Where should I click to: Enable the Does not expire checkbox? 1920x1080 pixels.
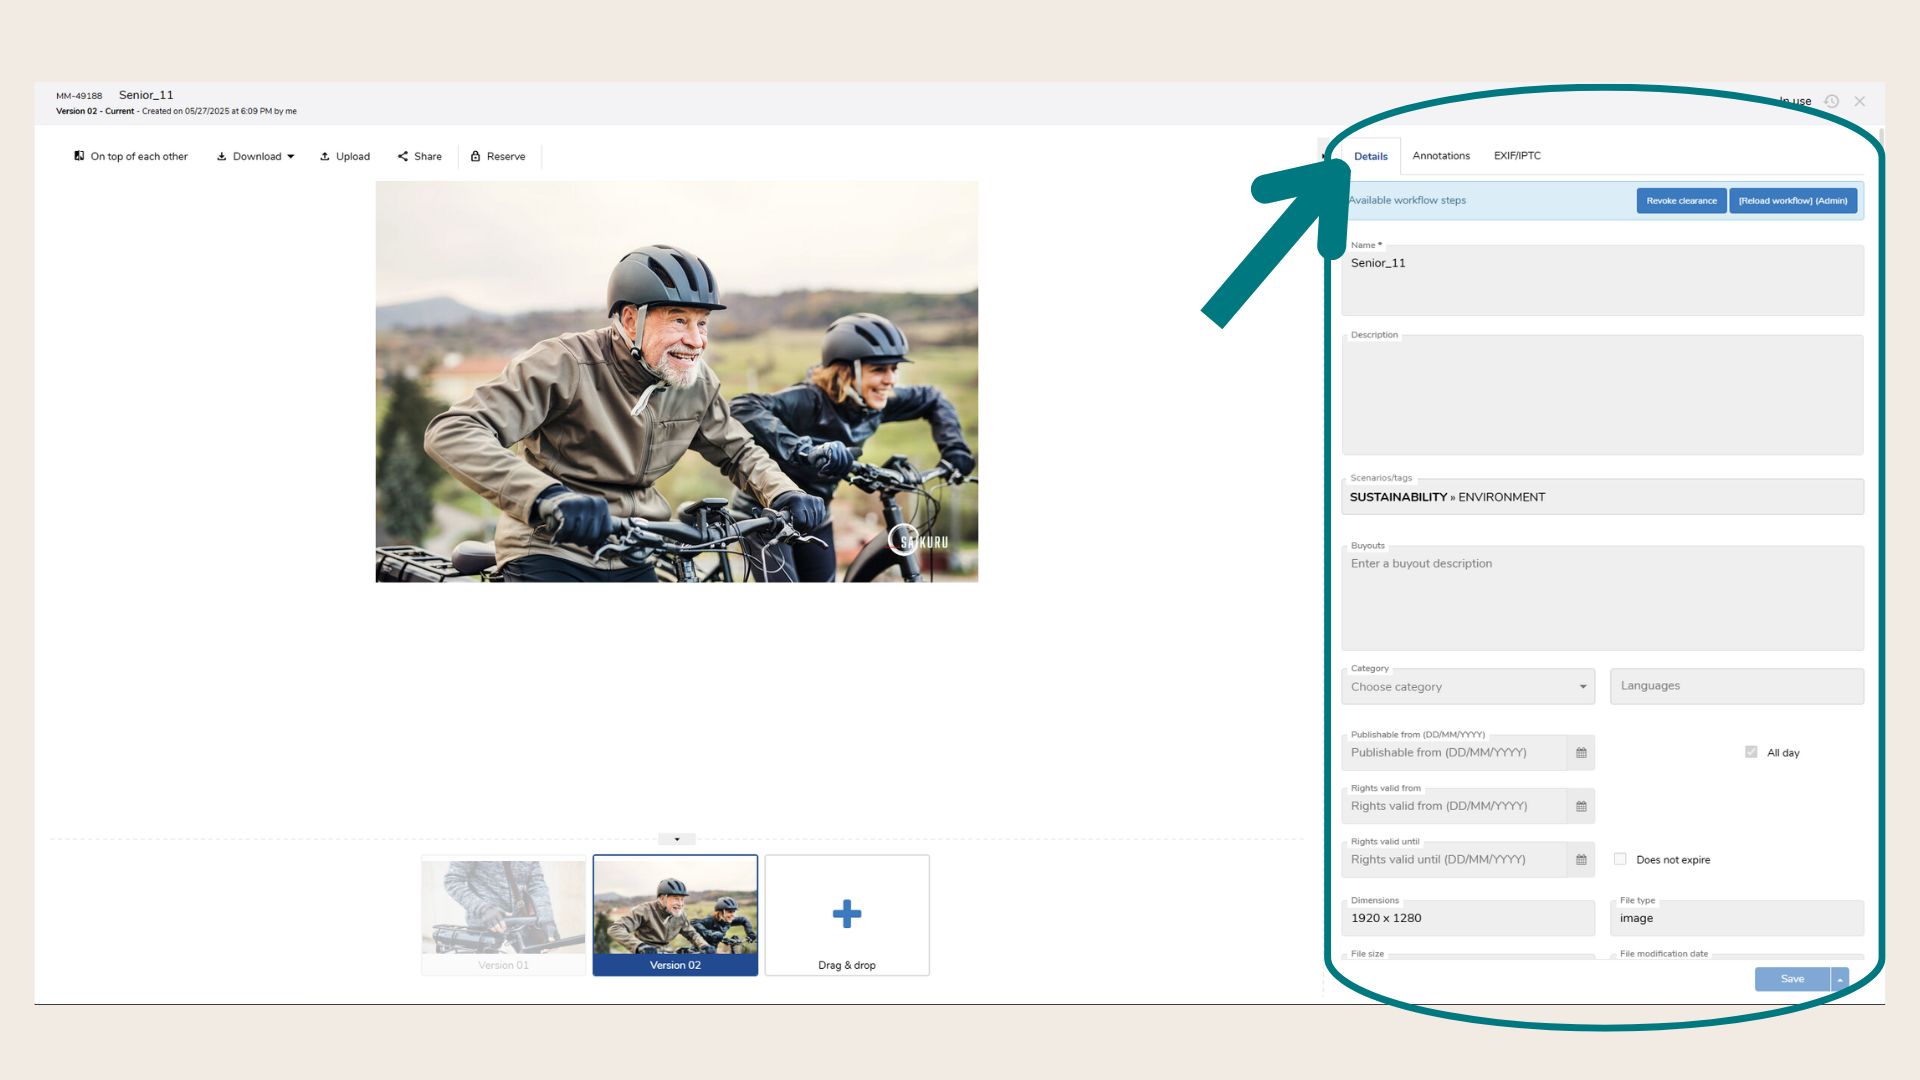click(1620, 859)
